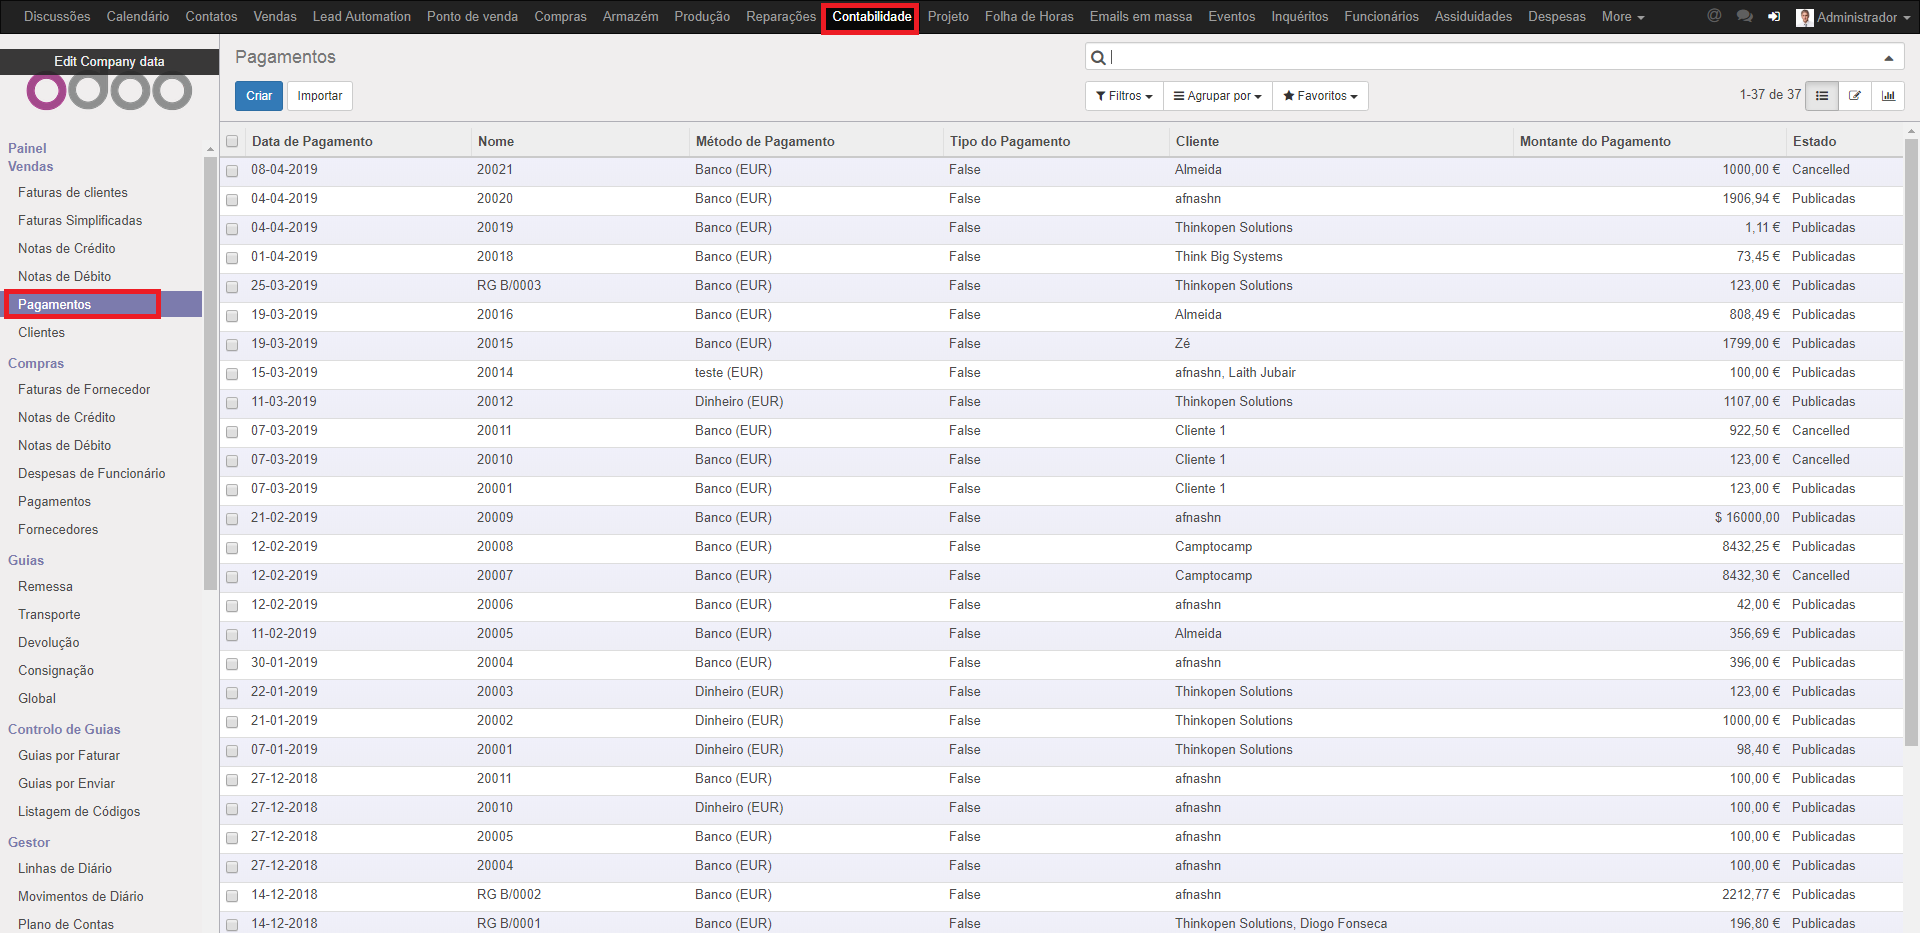
Task: Open payment row with Think Big Systems
Action: tap(1061, 257)
